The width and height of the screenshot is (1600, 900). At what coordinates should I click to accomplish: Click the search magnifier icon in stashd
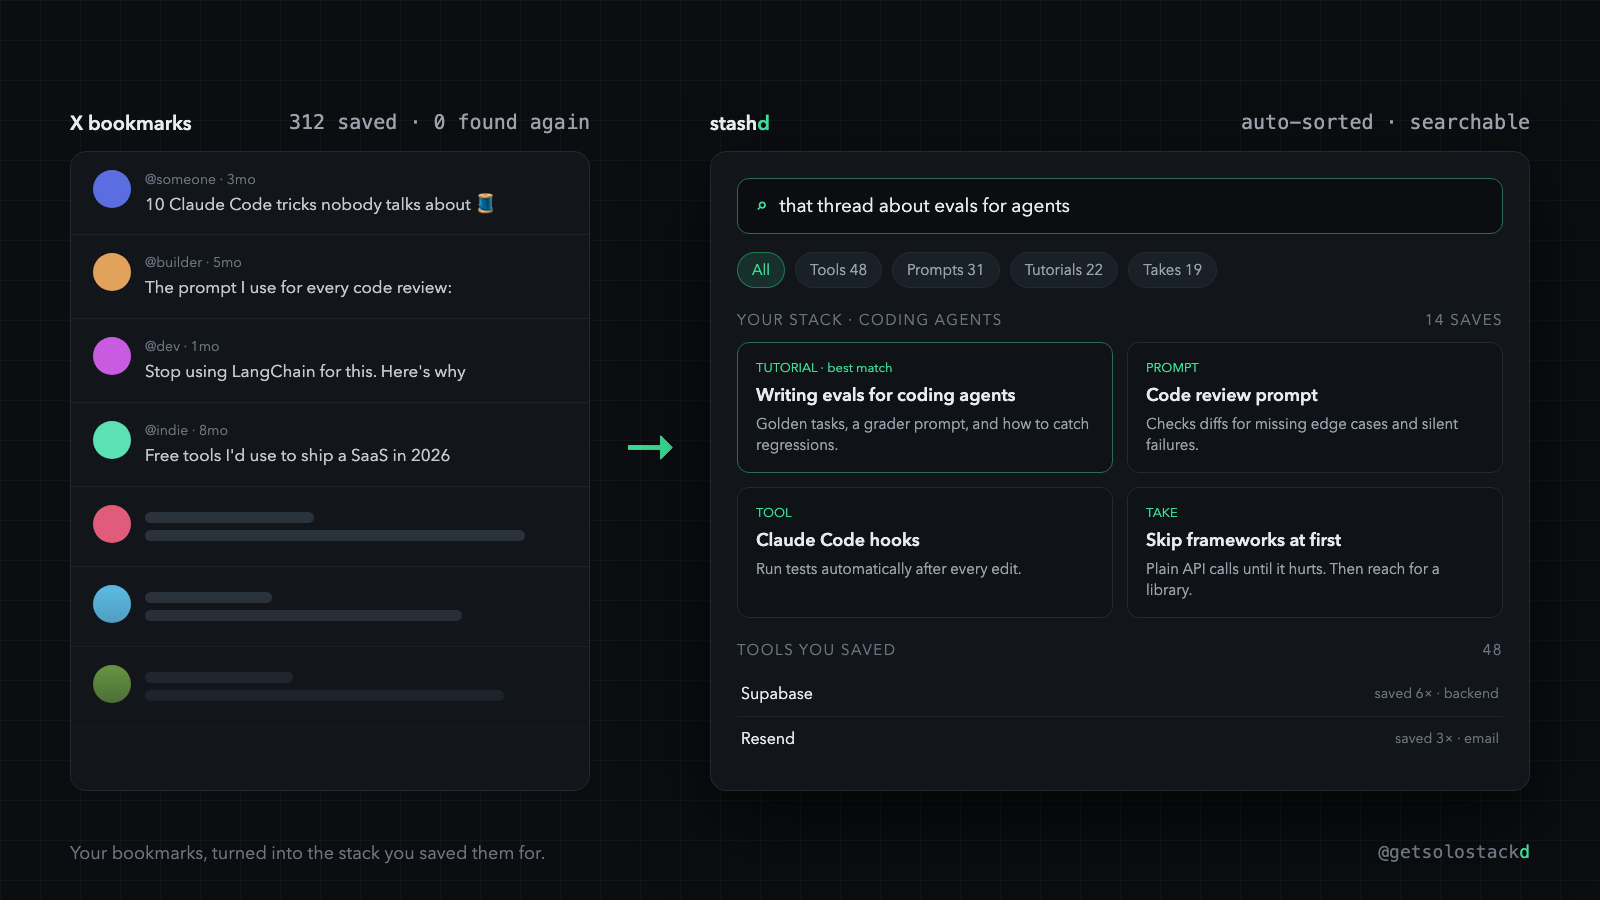[762, 206]
